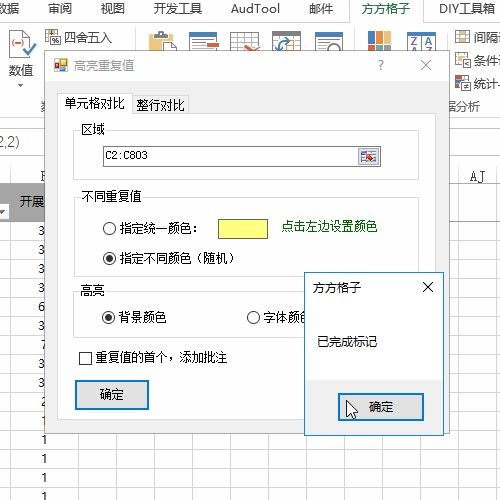
Task: Click the 四舍五入 rounding tool
Action: tap(79, 37)
